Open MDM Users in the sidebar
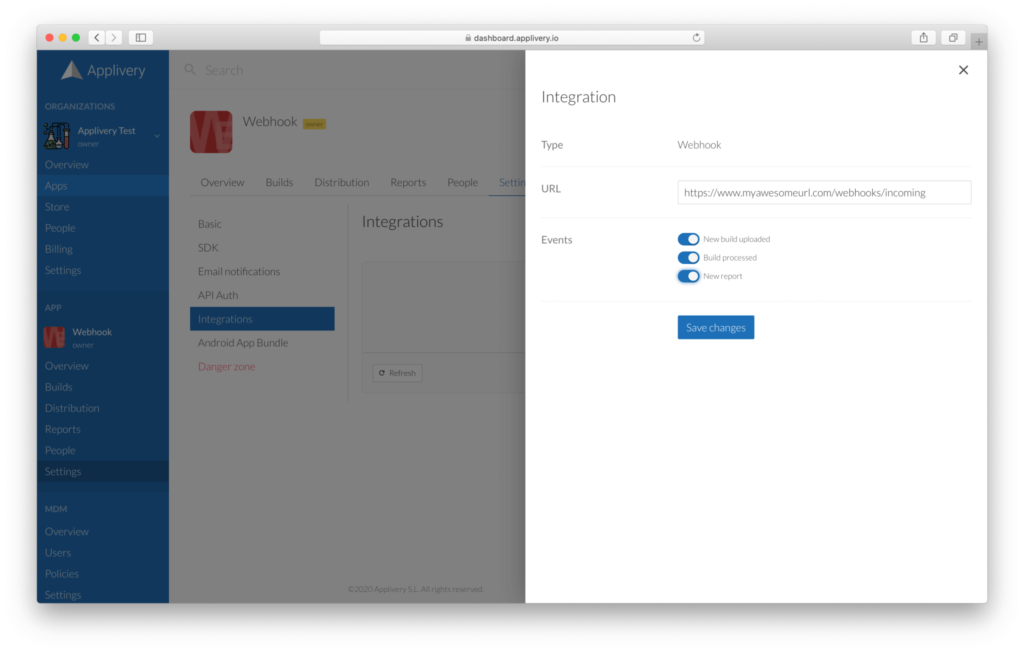The height and width of the screenshot is (652, 1024). pos(103,553)
